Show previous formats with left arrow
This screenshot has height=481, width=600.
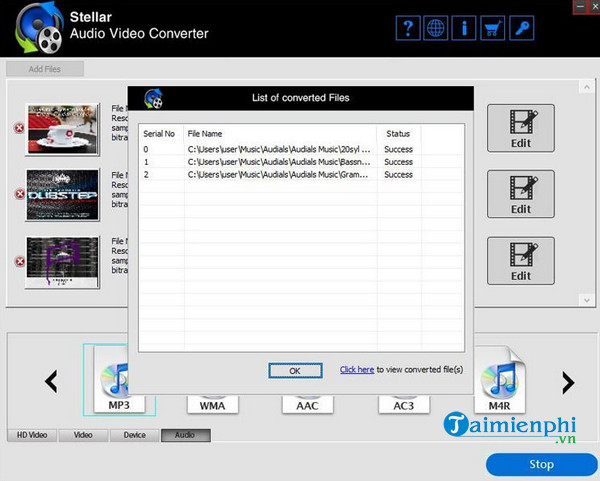51,381
